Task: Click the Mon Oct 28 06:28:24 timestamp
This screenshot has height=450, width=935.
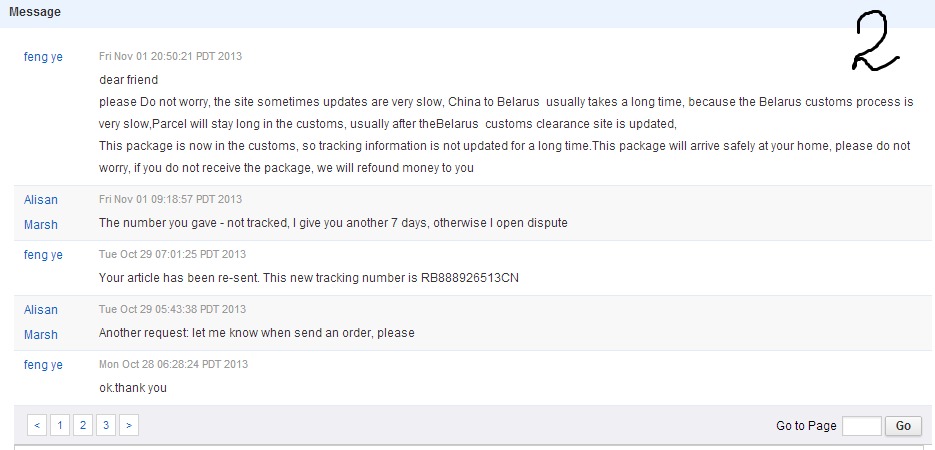Action: [x=173, y=365]
